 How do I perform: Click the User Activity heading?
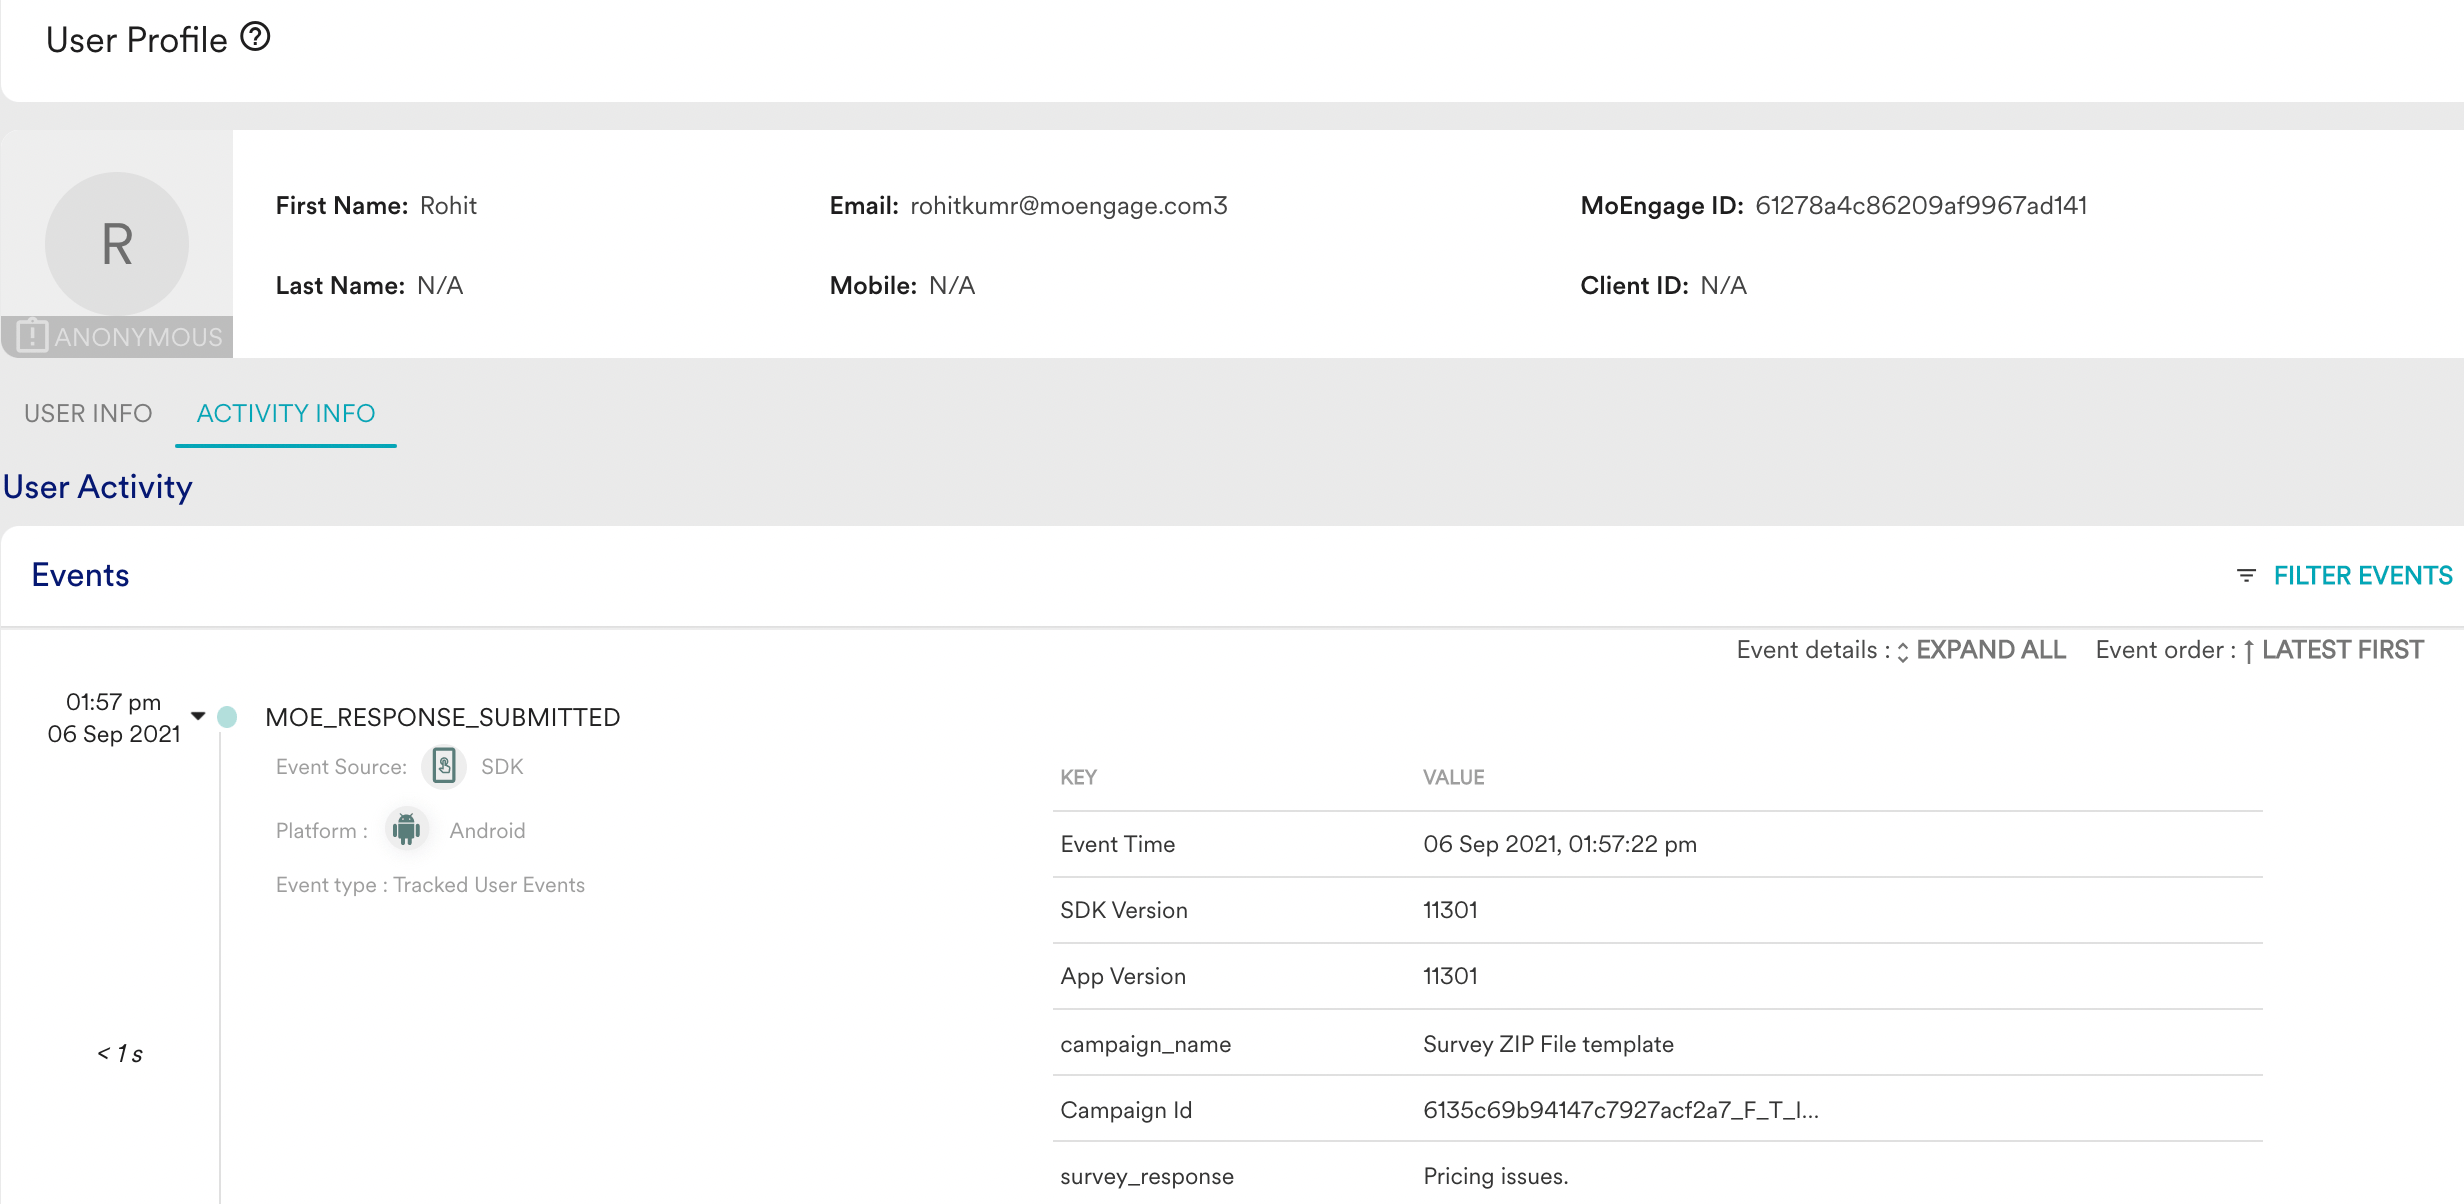point(97,487)
